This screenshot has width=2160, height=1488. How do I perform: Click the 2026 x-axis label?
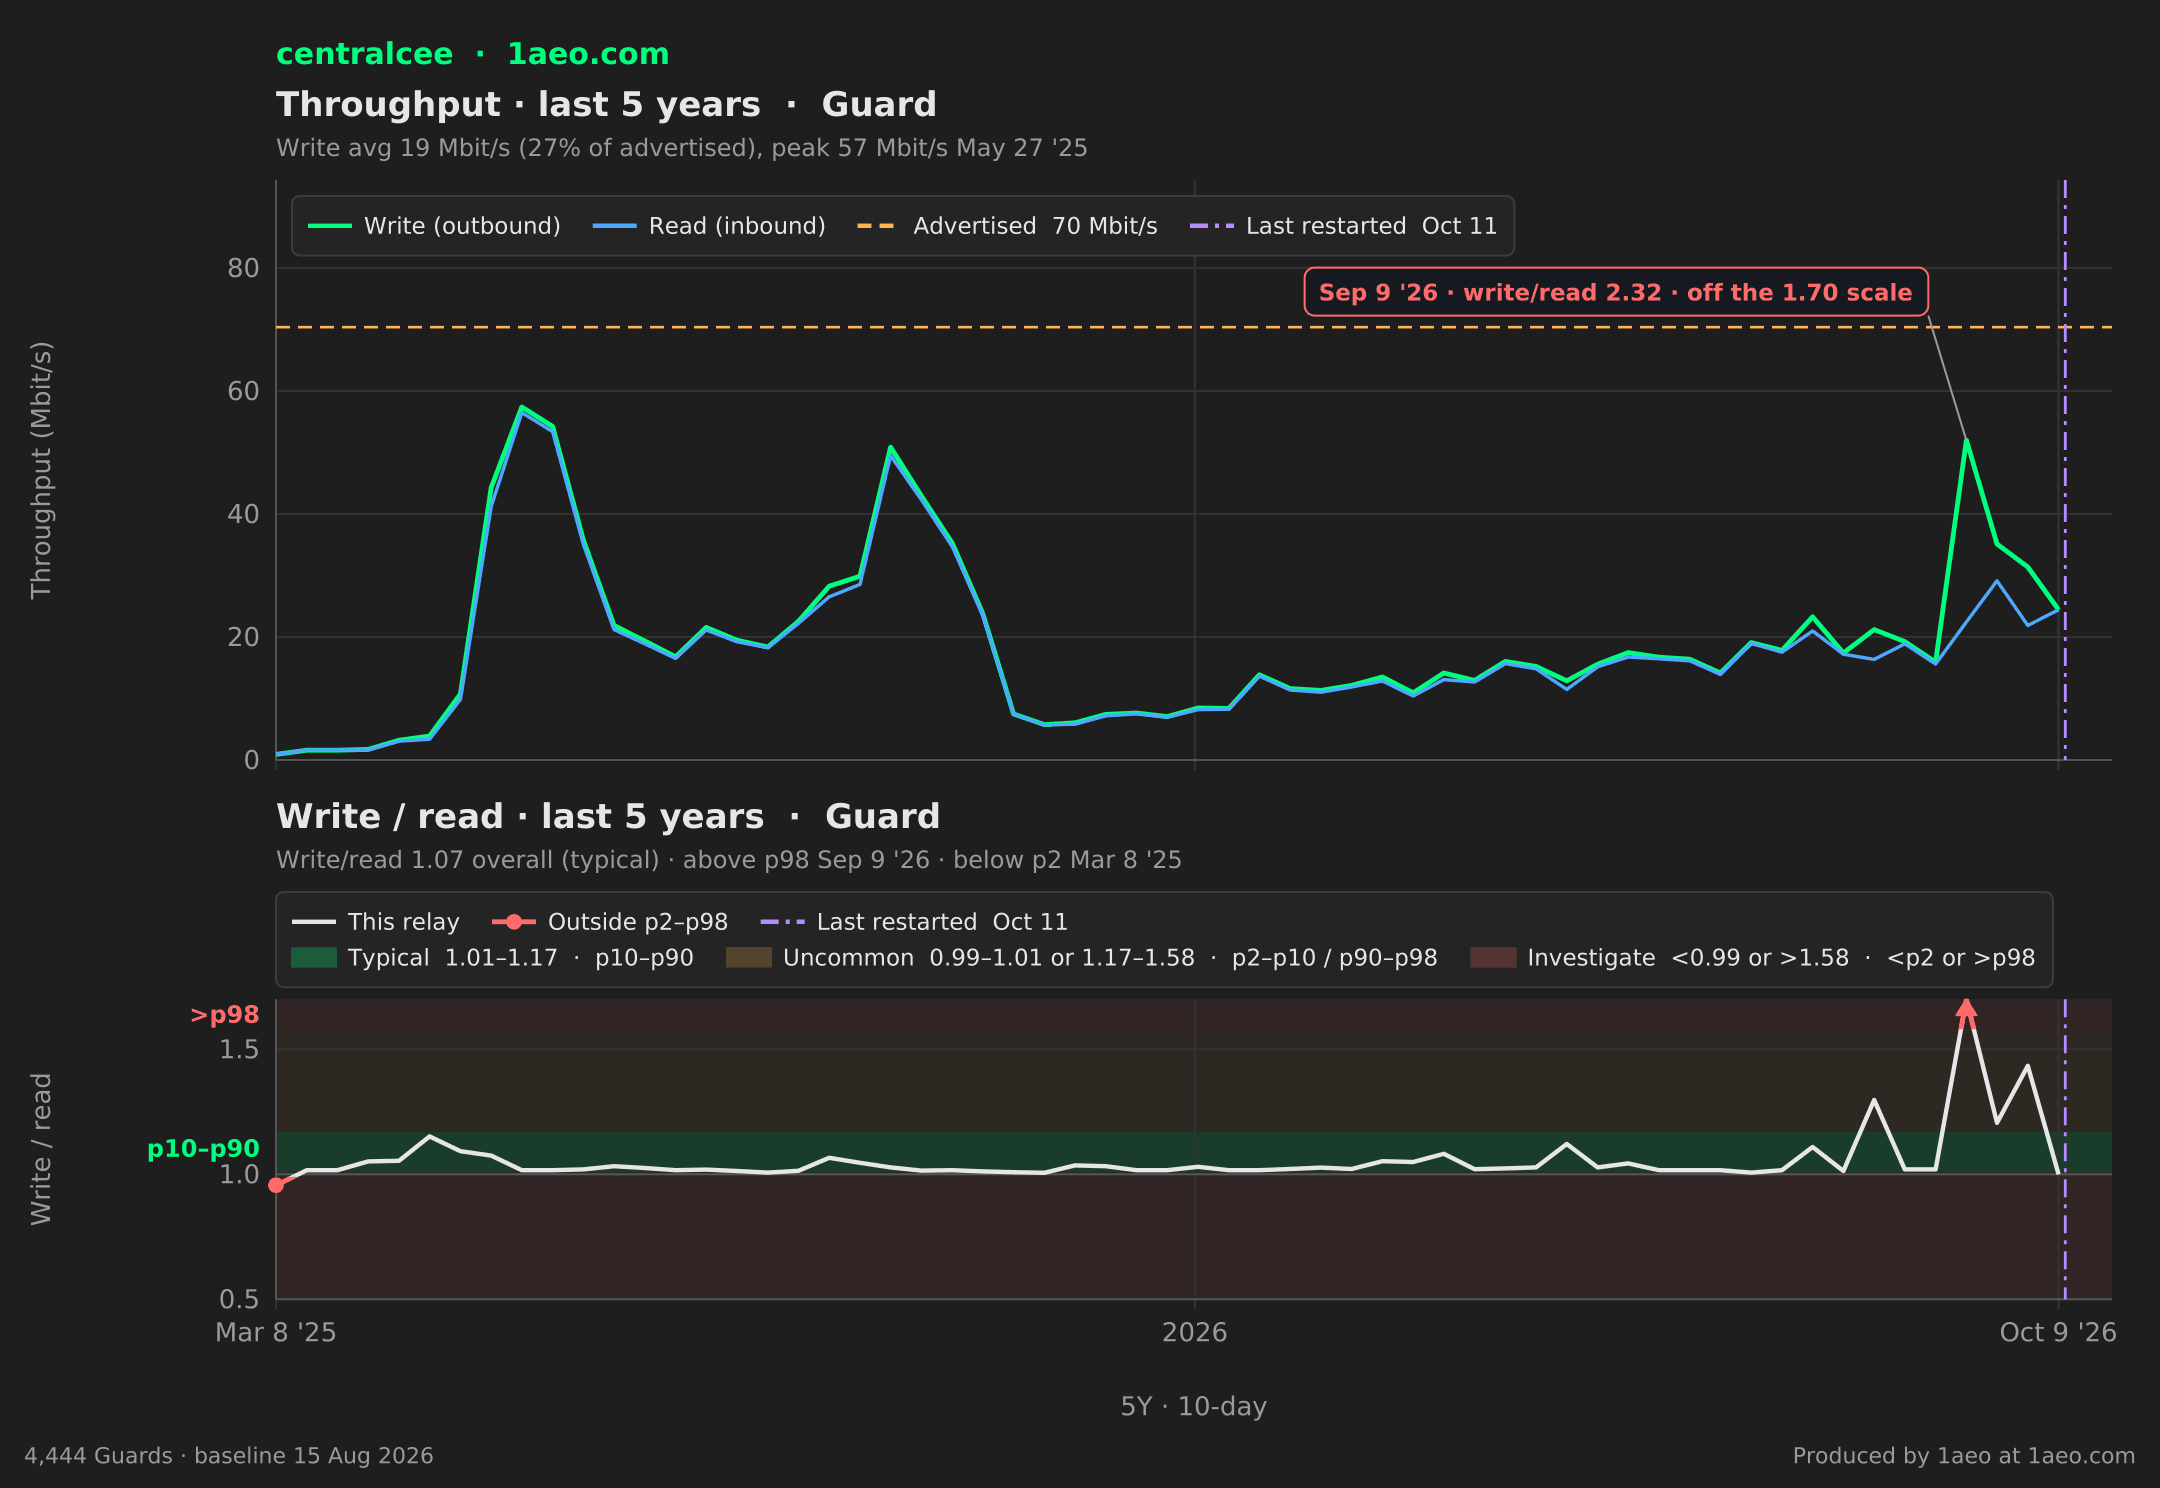1194,1332
